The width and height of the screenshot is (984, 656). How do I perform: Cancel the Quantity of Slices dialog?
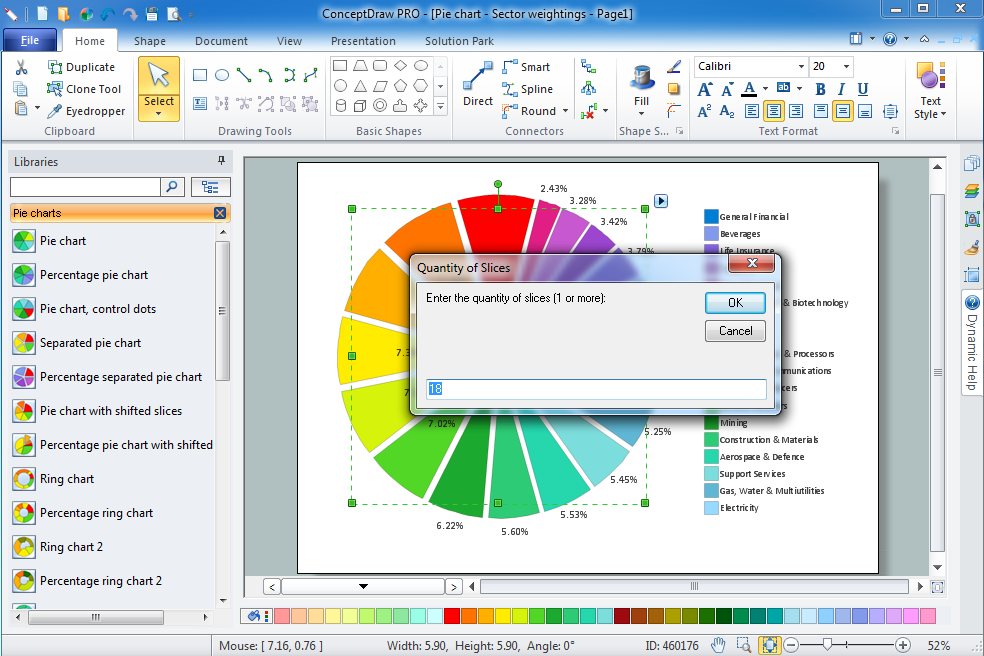pos(735,331)
